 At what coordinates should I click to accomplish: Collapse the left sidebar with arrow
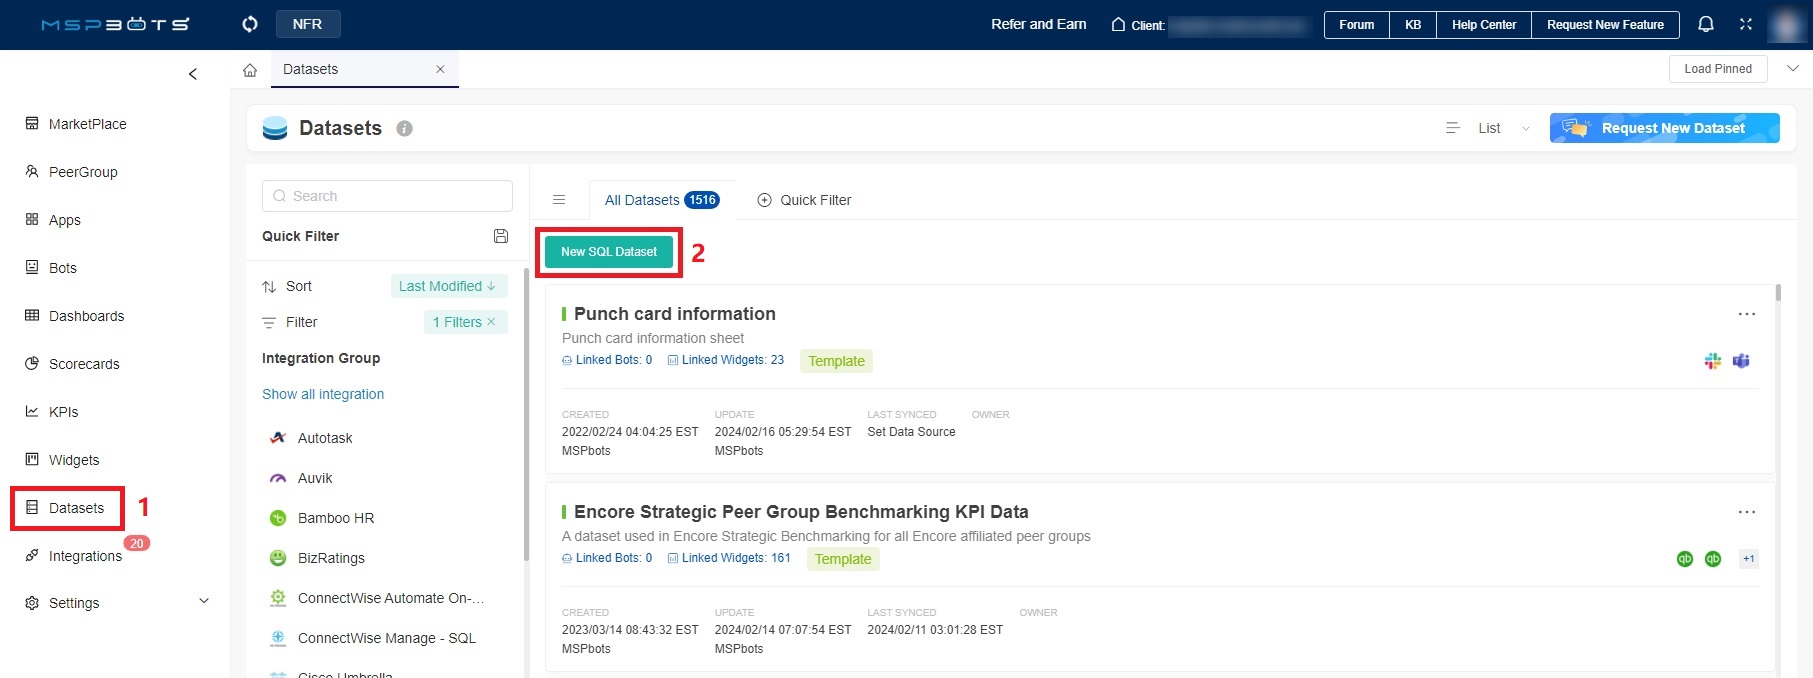coord(193,74)
